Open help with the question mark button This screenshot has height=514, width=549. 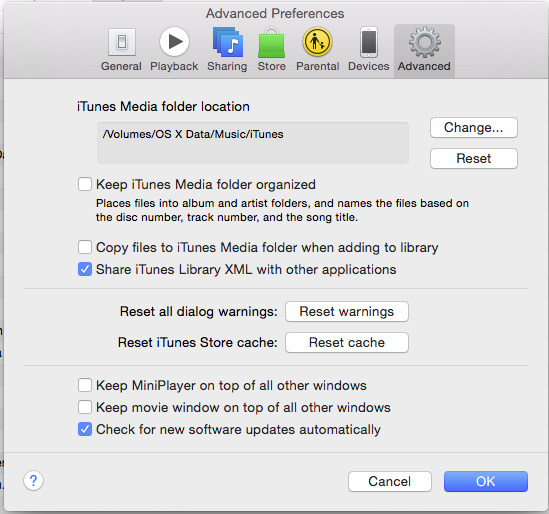tap(34, 481)
